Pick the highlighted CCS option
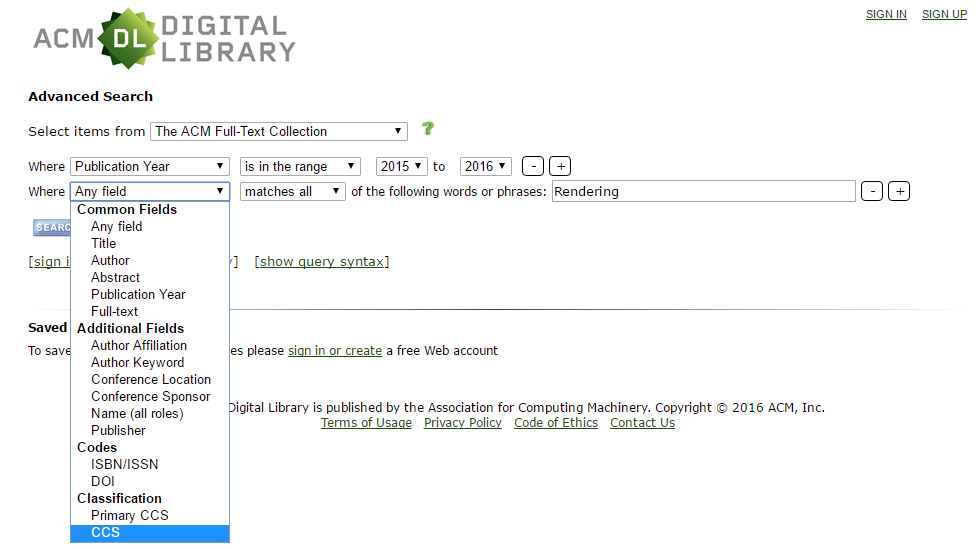The image size is (976, 549). click(x=150, y=533)
